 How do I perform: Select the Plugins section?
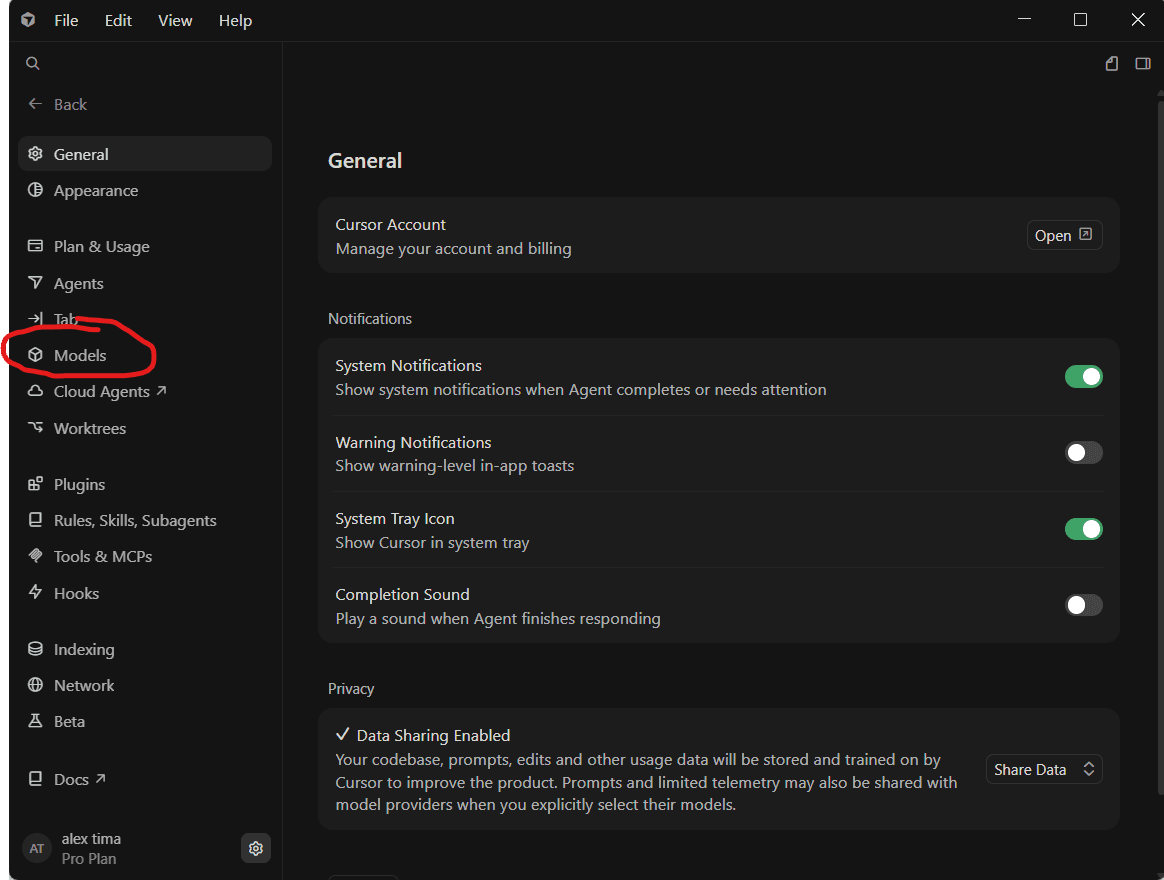click(x=145, y=484)
